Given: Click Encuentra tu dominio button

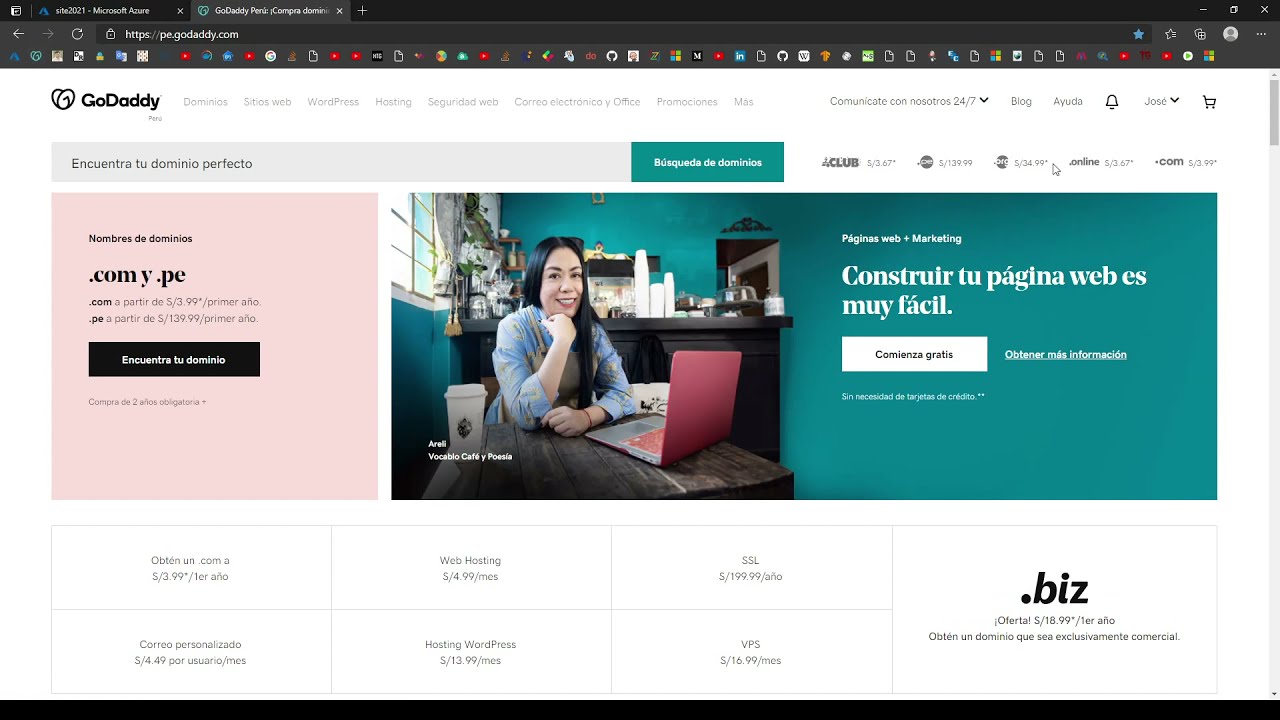Looking at the screenshot, I should 174,360.
